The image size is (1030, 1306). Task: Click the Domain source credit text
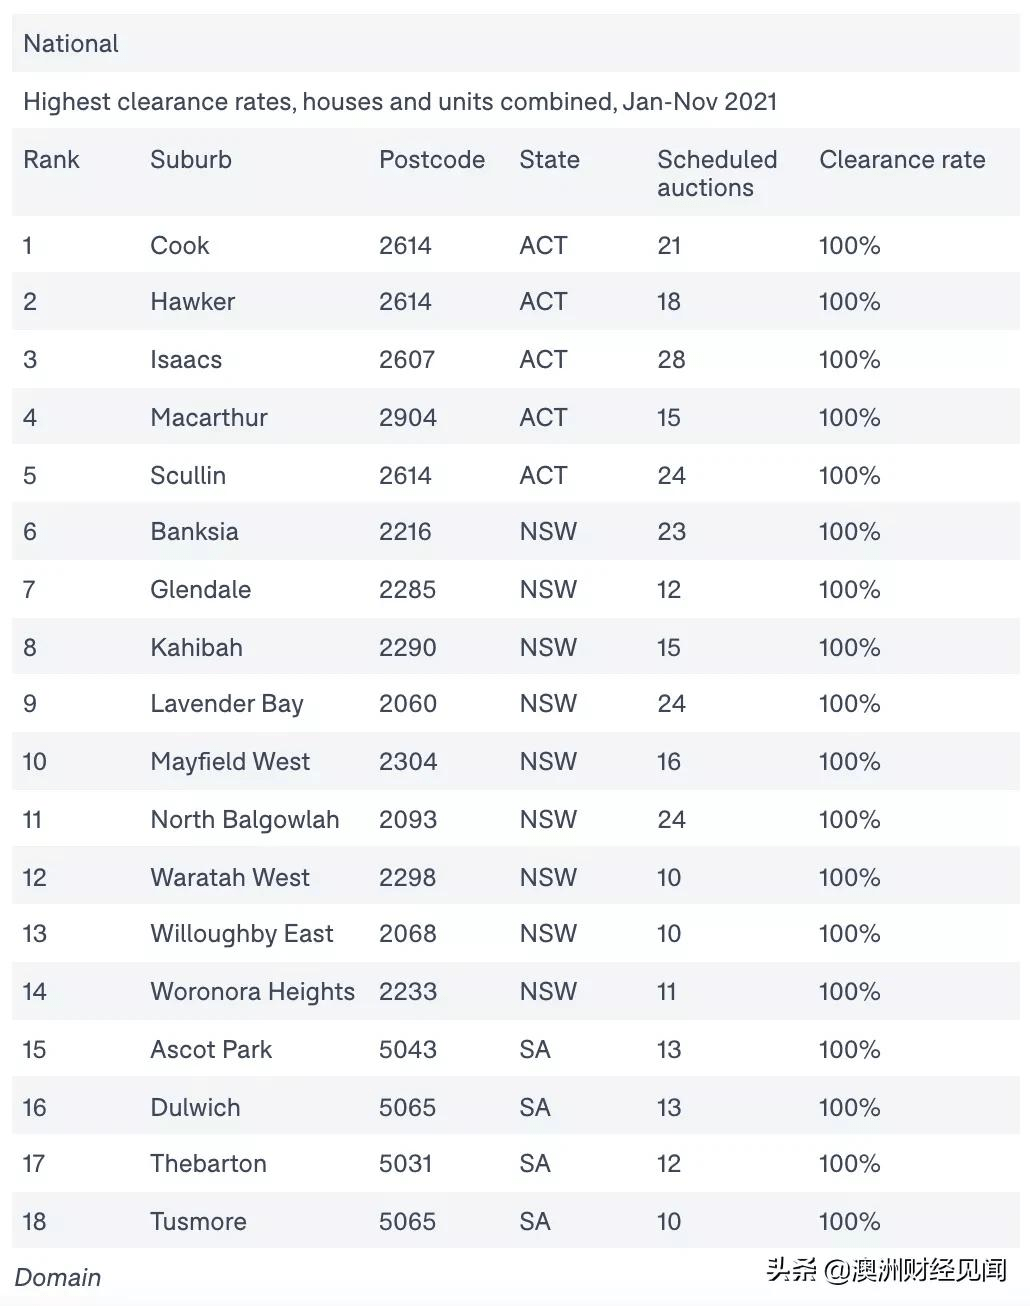[x=58, y=1277]
